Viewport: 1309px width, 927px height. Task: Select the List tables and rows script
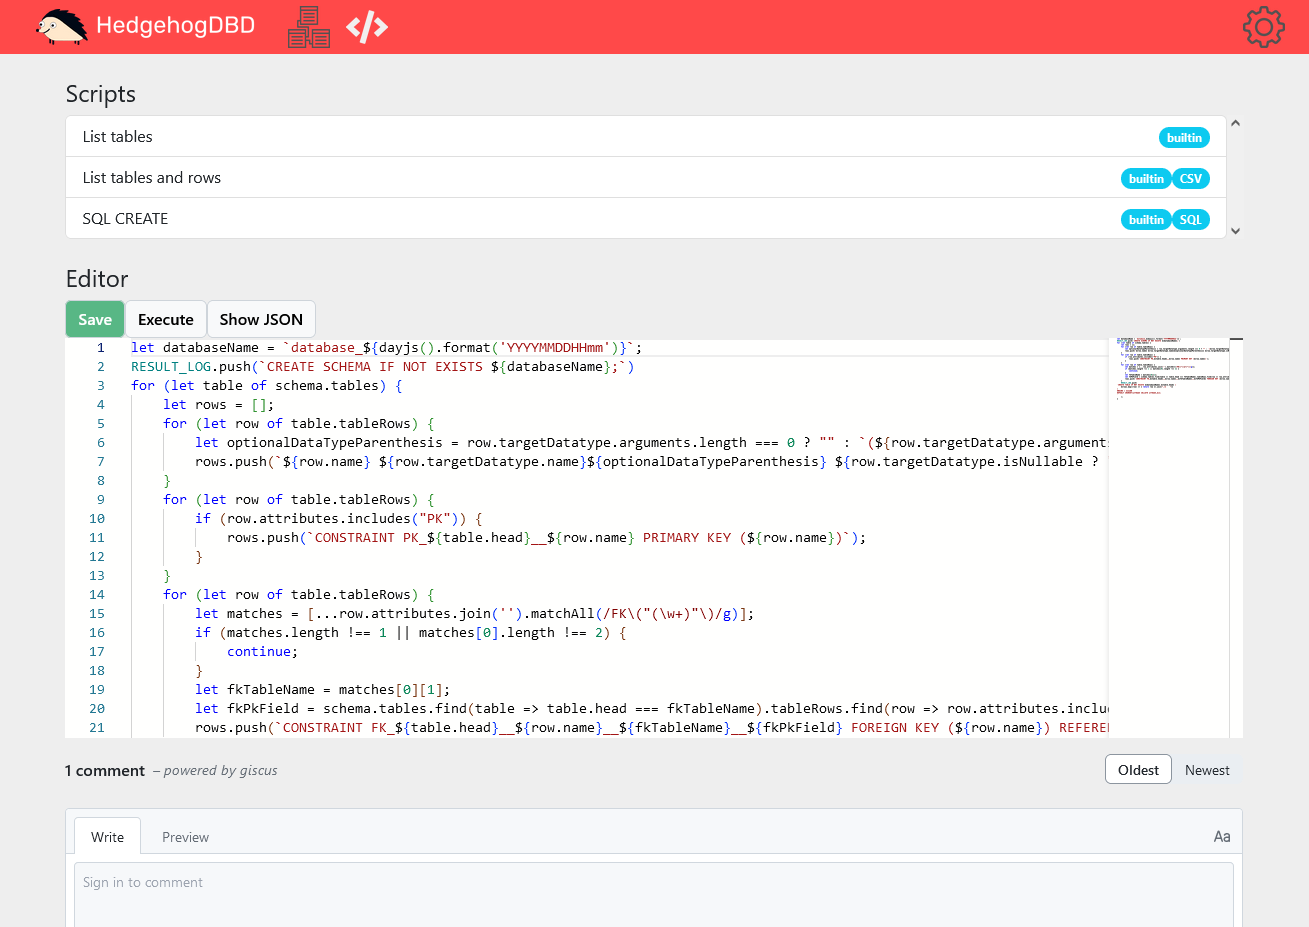point(646,178)
